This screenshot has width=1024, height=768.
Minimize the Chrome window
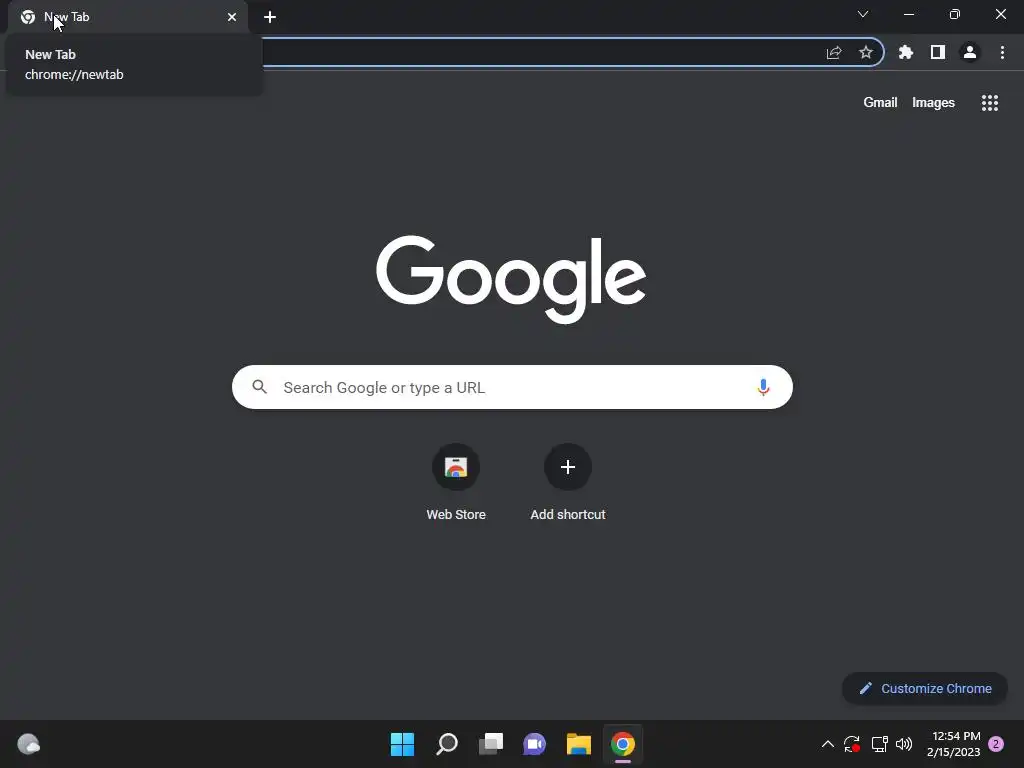pyautogui.click(x=909, y=14)
